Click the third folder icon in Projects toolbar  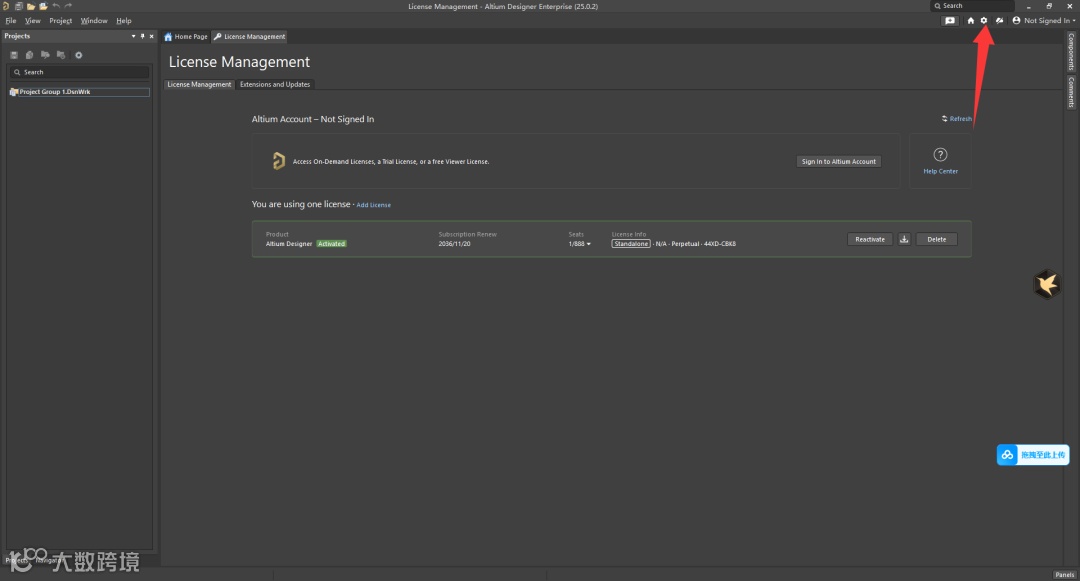45,55
